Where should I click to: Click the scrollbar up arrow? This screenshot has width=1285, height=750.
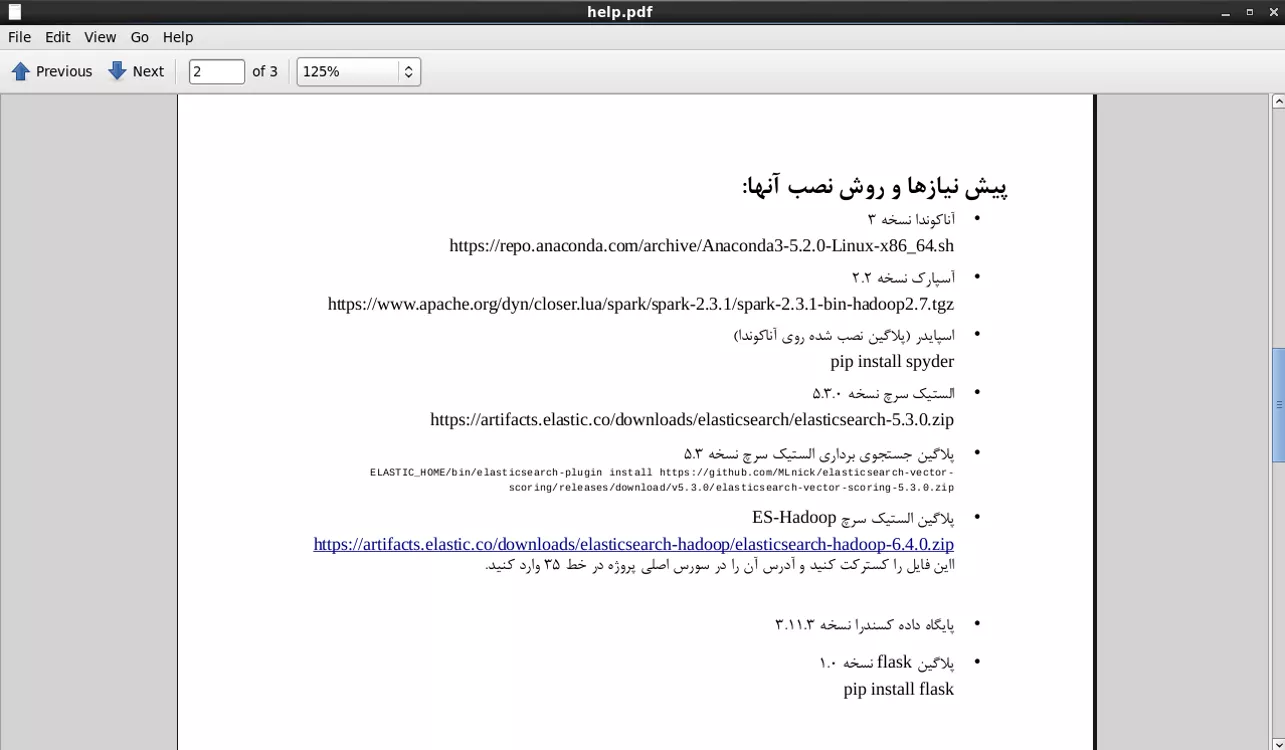click(x=1278, y=101)
